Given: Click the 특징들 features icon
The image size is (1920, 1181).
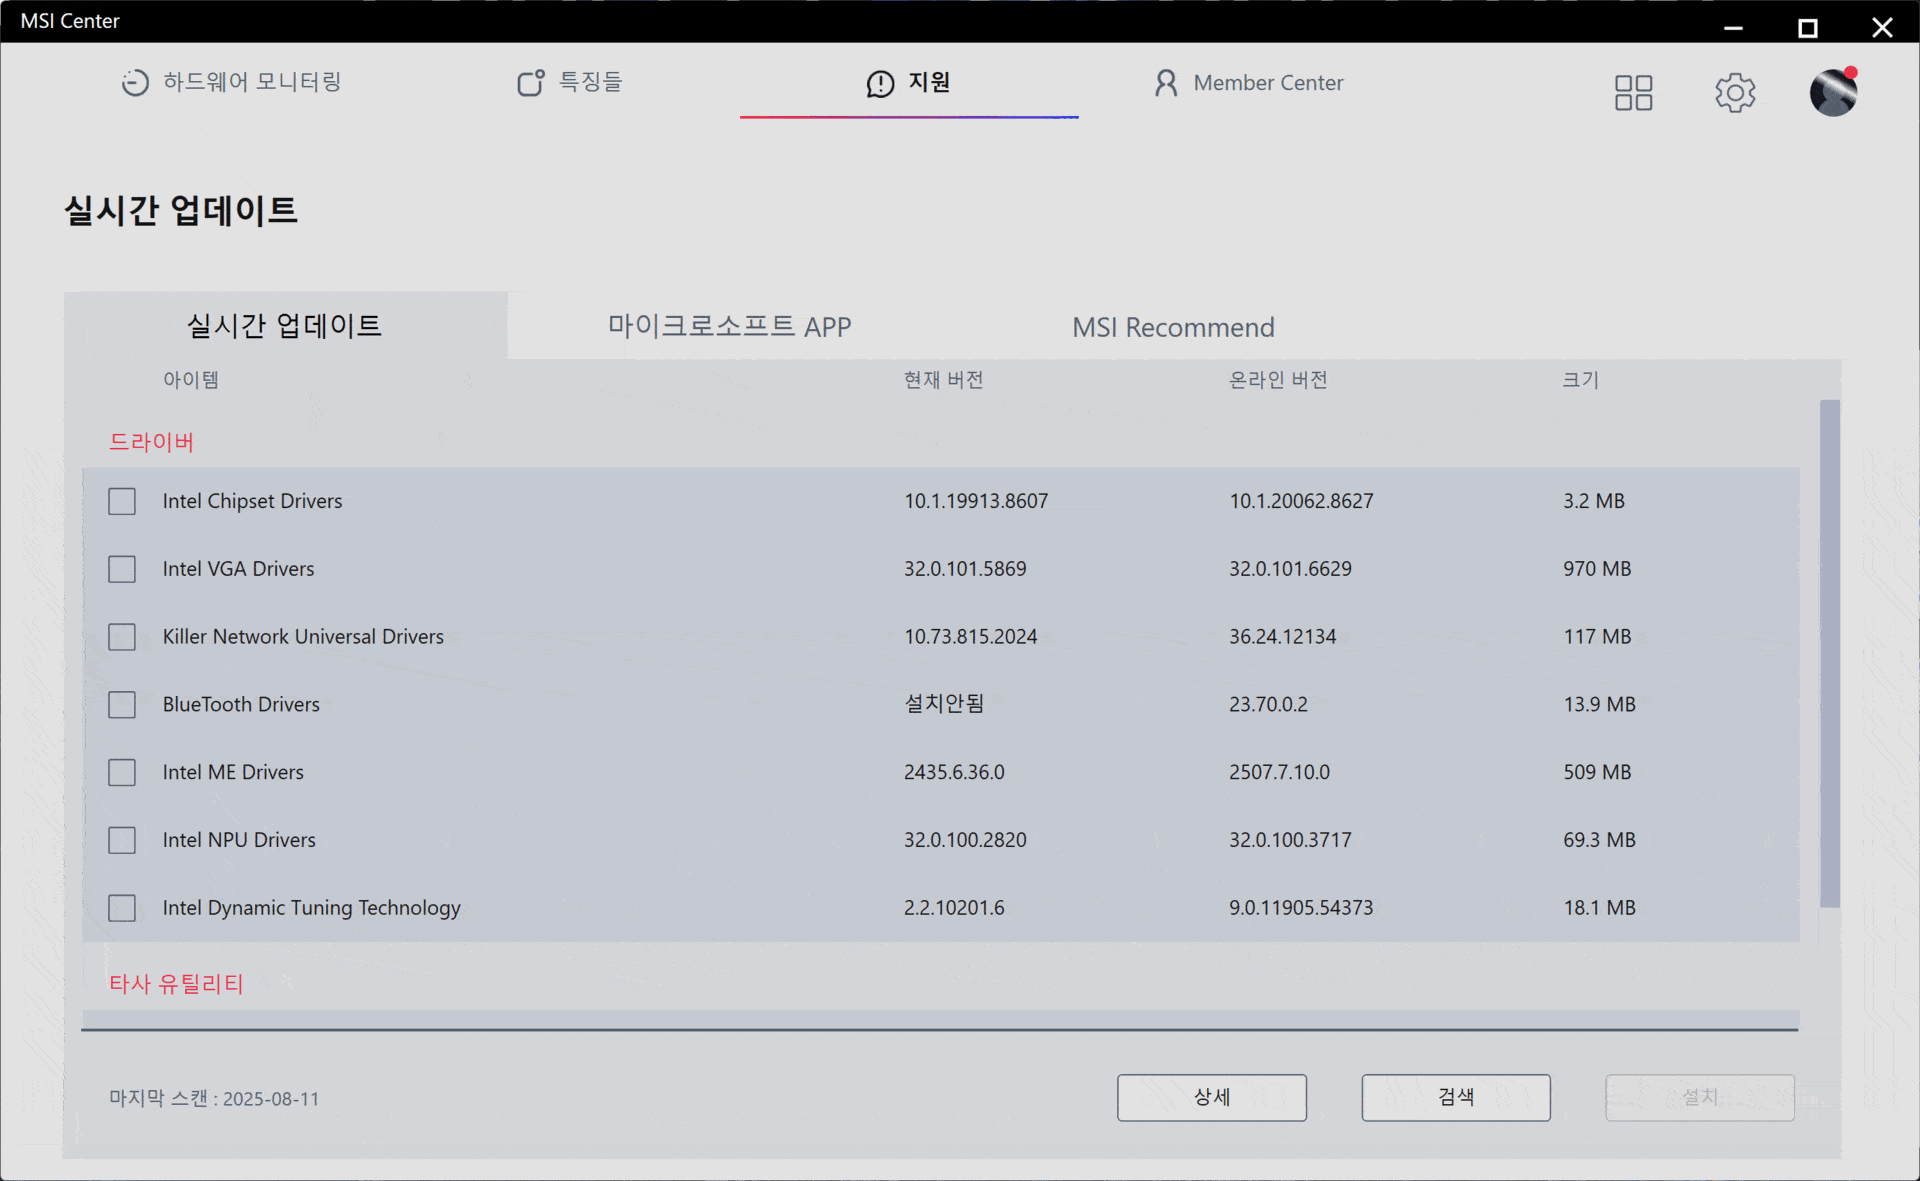Looking at the screenshot, I should 530,82.
